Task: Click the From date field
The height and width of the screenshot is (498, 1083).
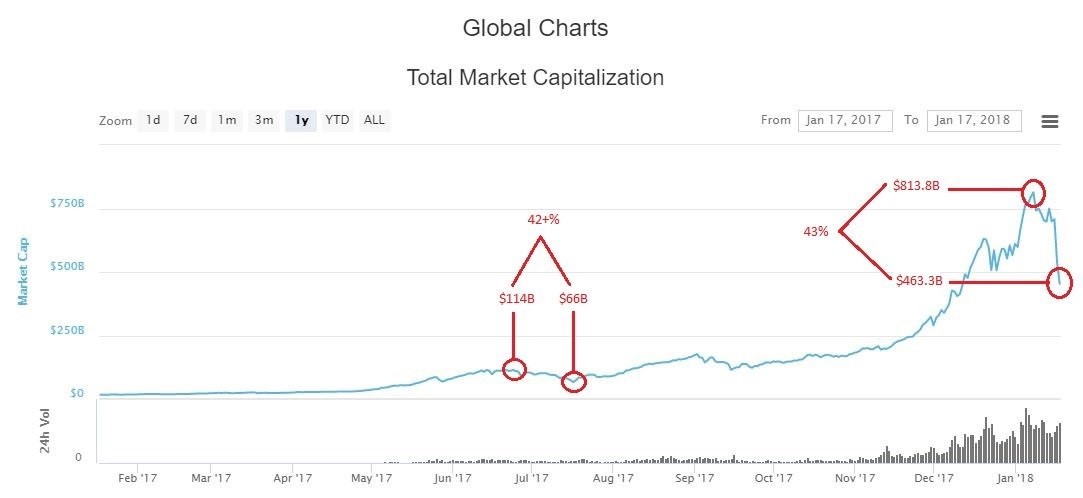Action: coord(845,120)
